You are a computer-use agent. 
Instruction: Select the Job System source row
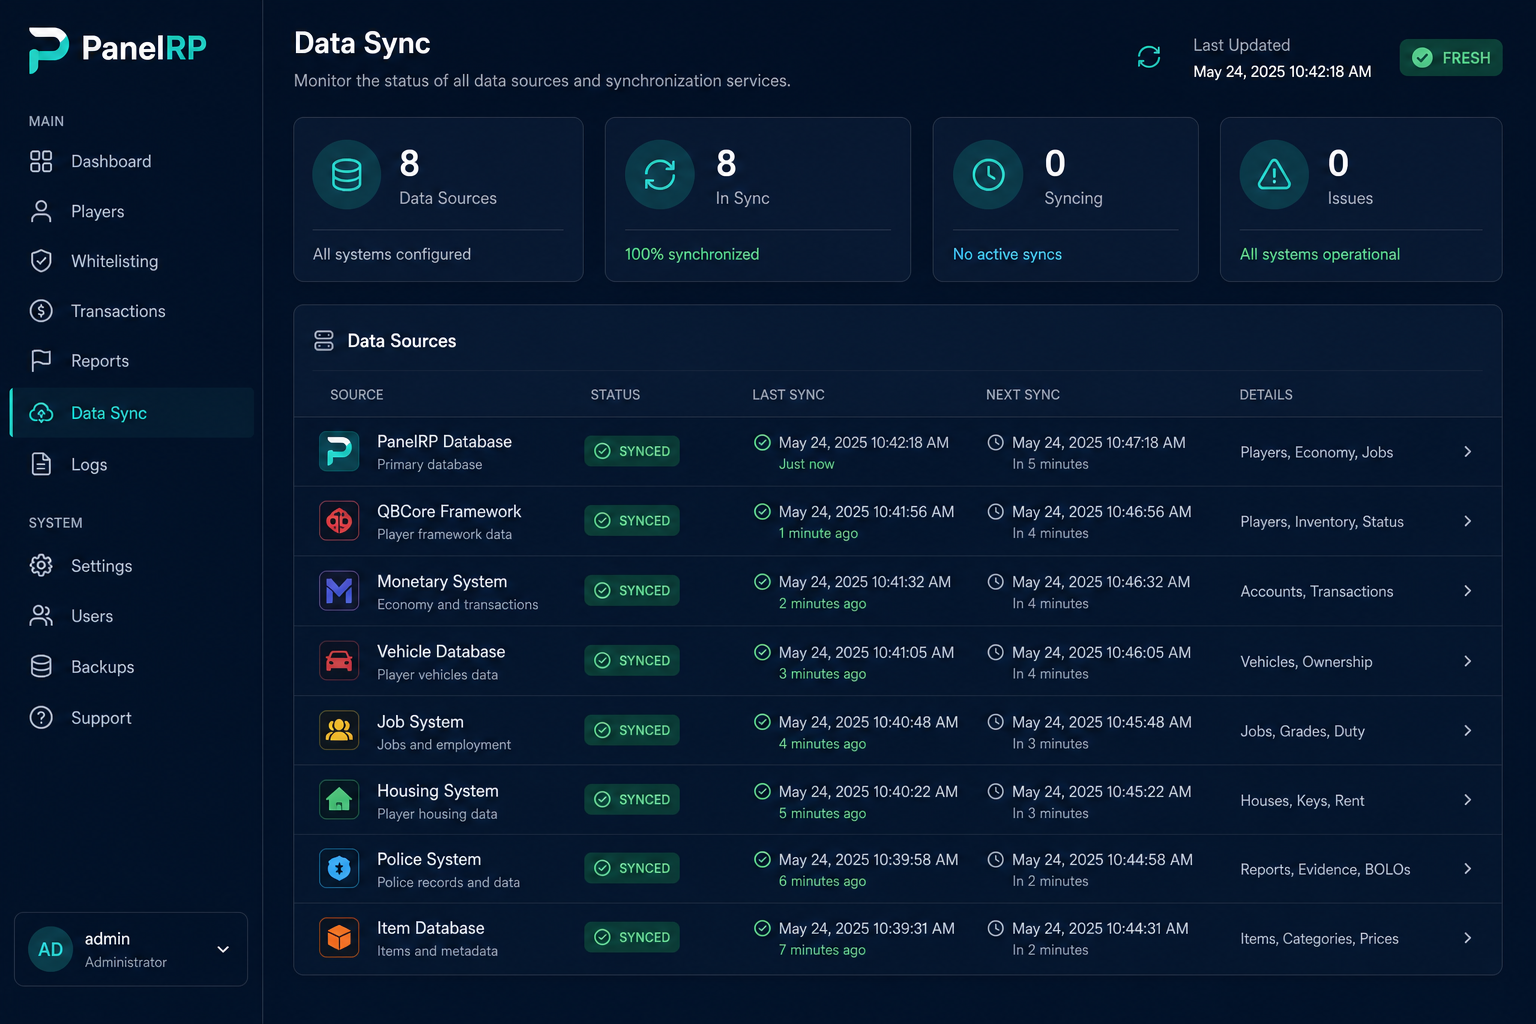(x=897, y=731)
